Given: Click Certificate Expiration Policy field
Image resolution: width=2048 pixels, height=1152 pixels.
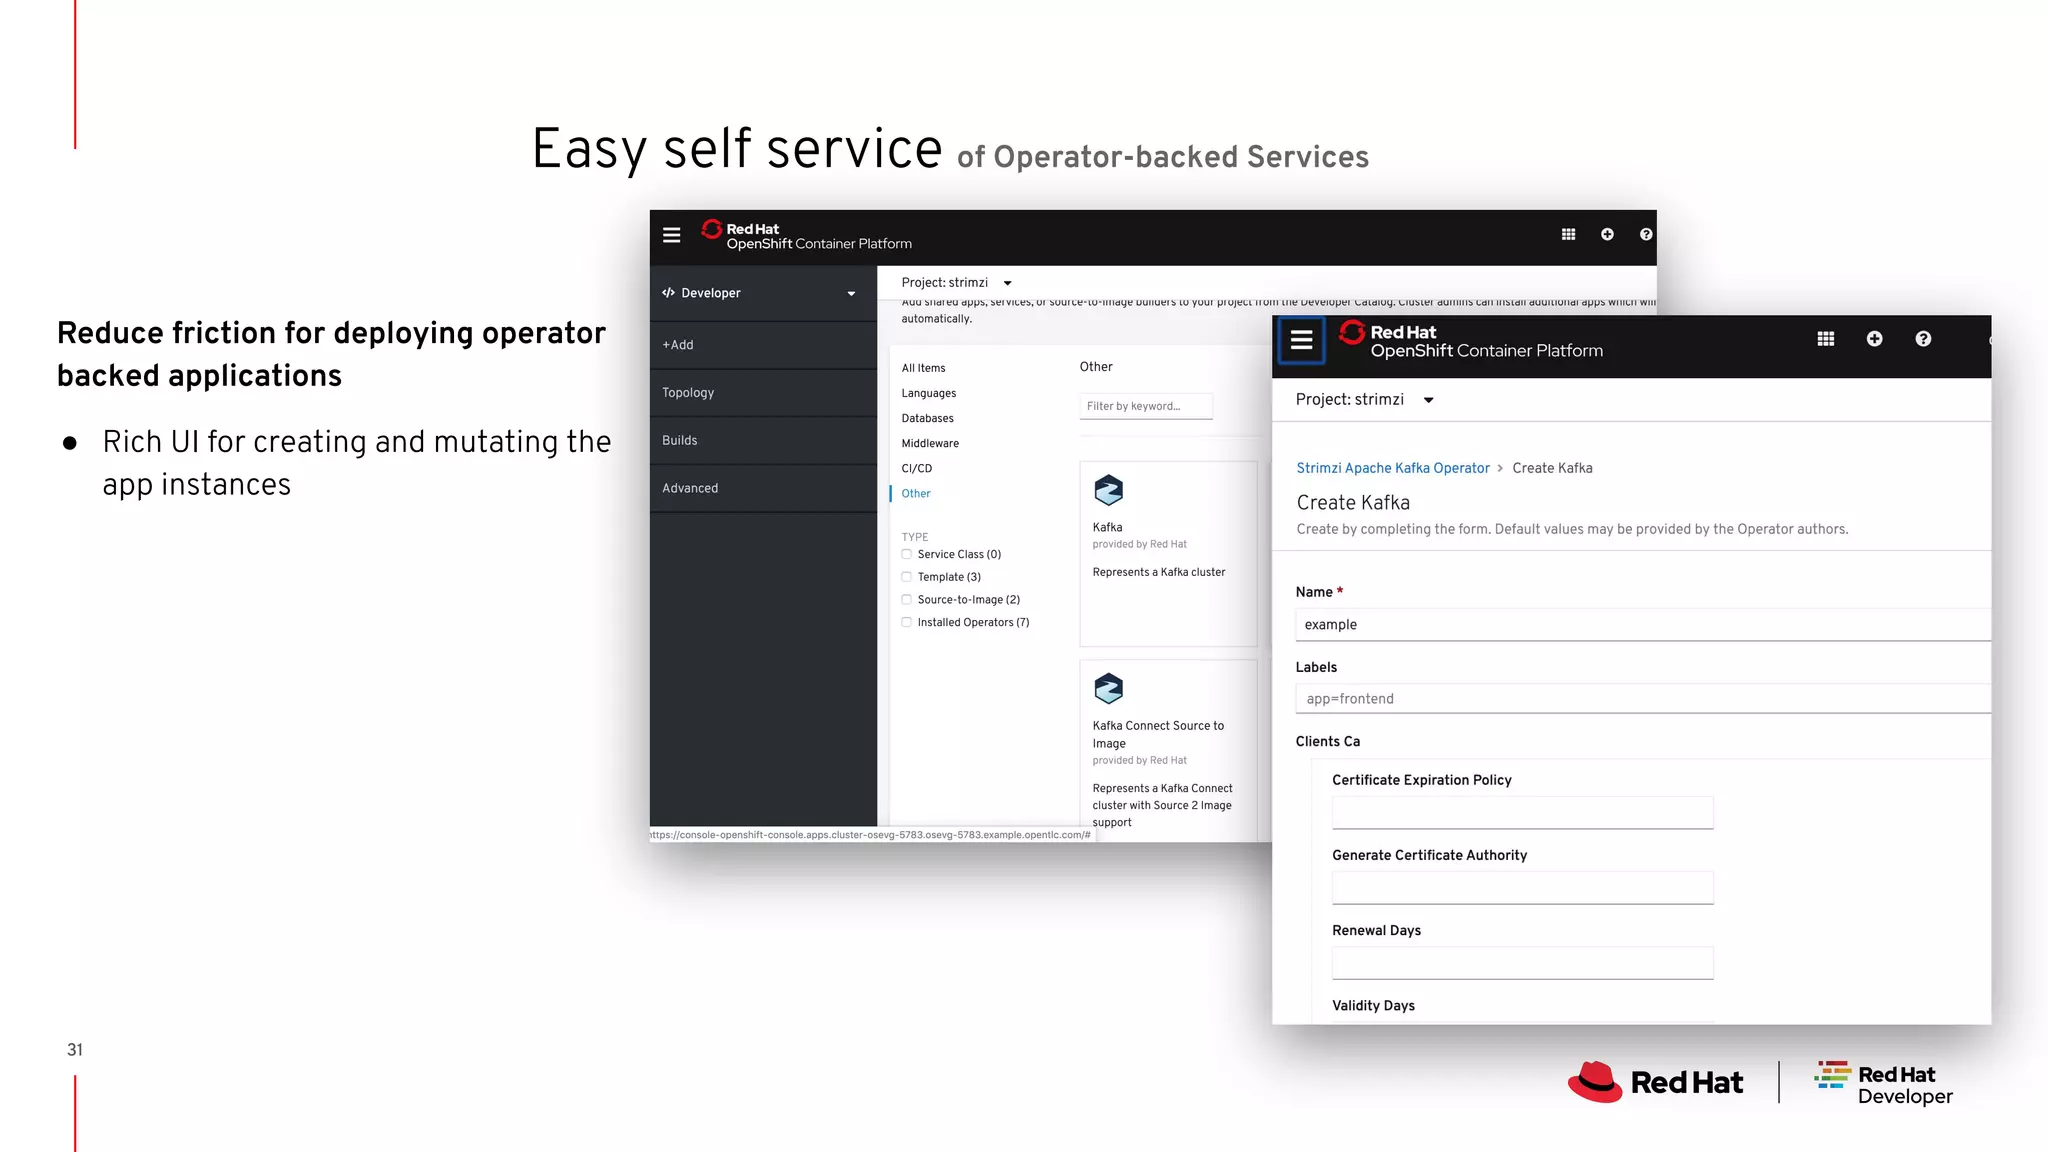Looking at the screenshot, I should click(x=1522, y=813).
